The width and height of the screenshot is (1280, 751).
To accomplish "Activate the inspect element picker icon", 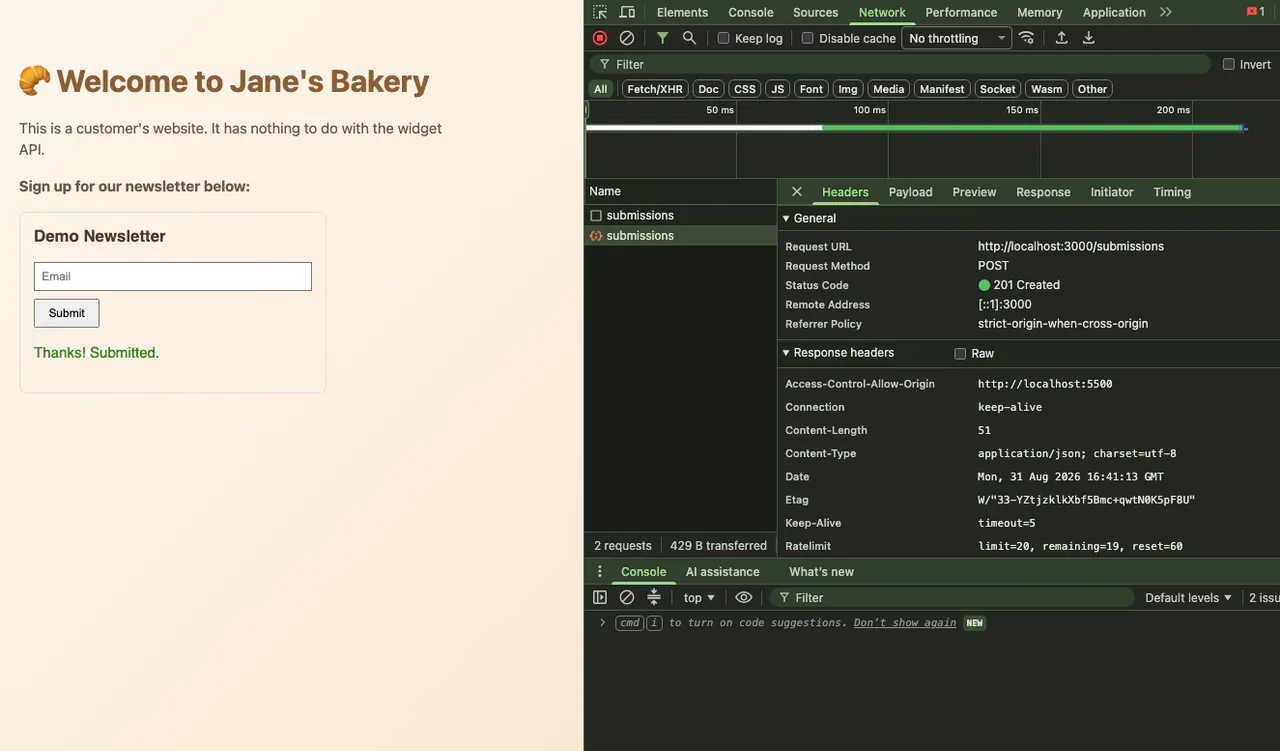I will (x=600, y=12).
